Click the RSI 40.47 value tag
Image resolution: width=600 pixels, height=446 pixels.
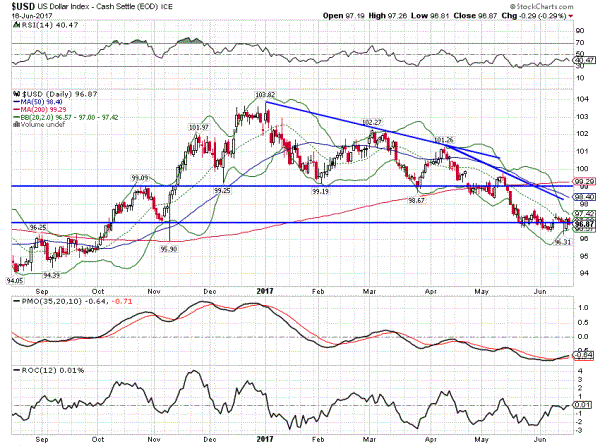click(582, 62)
